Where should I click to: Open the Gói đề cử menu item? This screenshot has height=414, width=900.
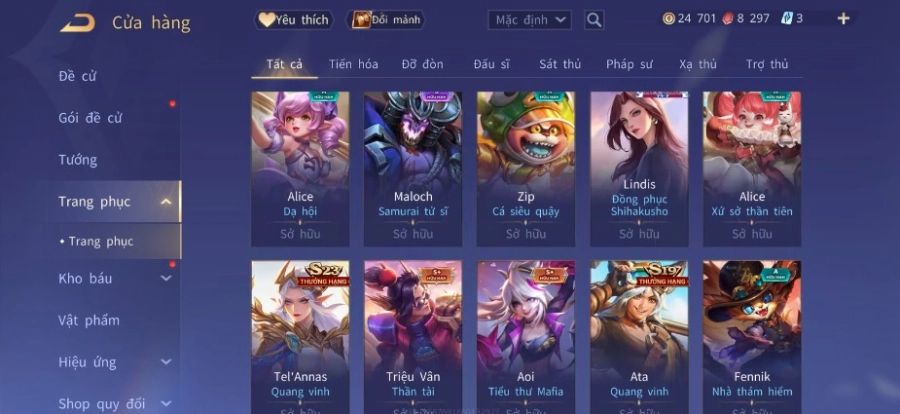coord(90,118)
